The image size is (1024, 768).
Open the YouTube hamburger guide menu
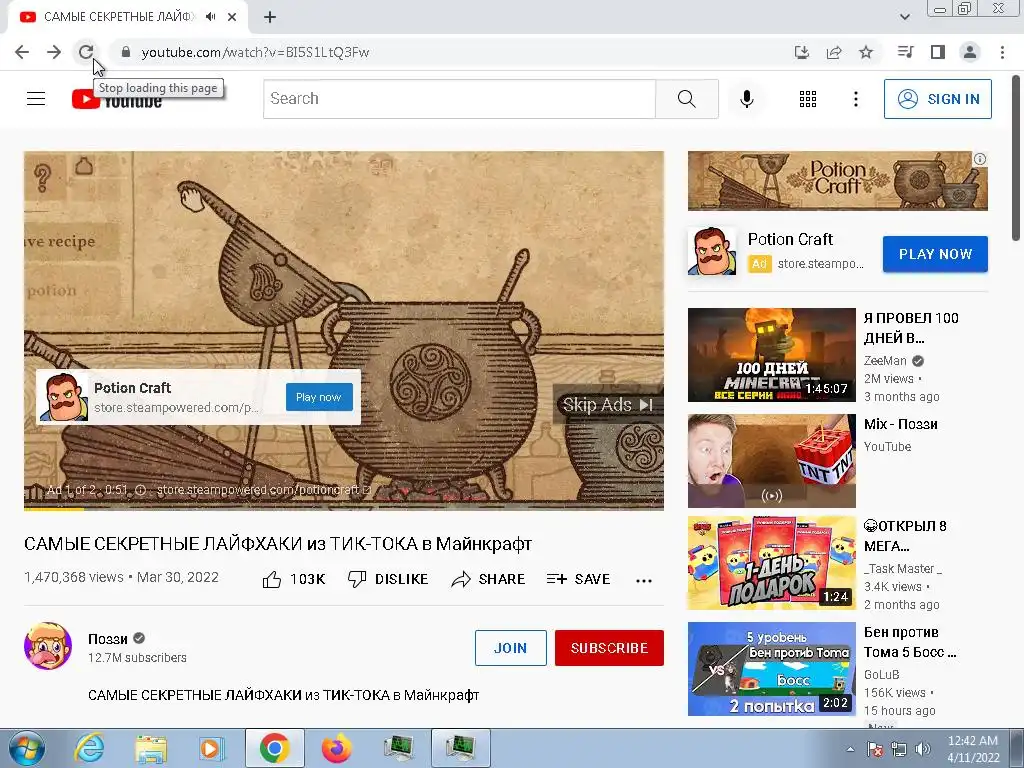(x=36, y=99)
